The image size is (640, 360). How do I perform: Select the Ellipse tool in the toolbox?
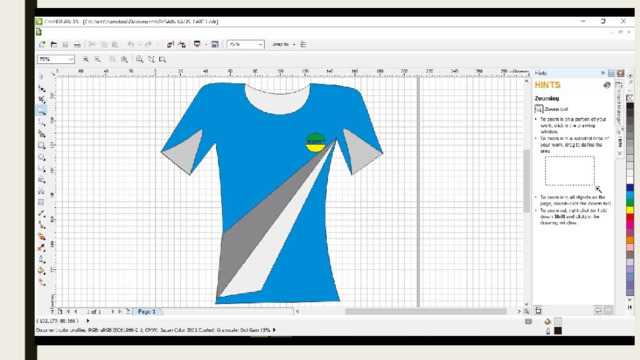point(42,157)
